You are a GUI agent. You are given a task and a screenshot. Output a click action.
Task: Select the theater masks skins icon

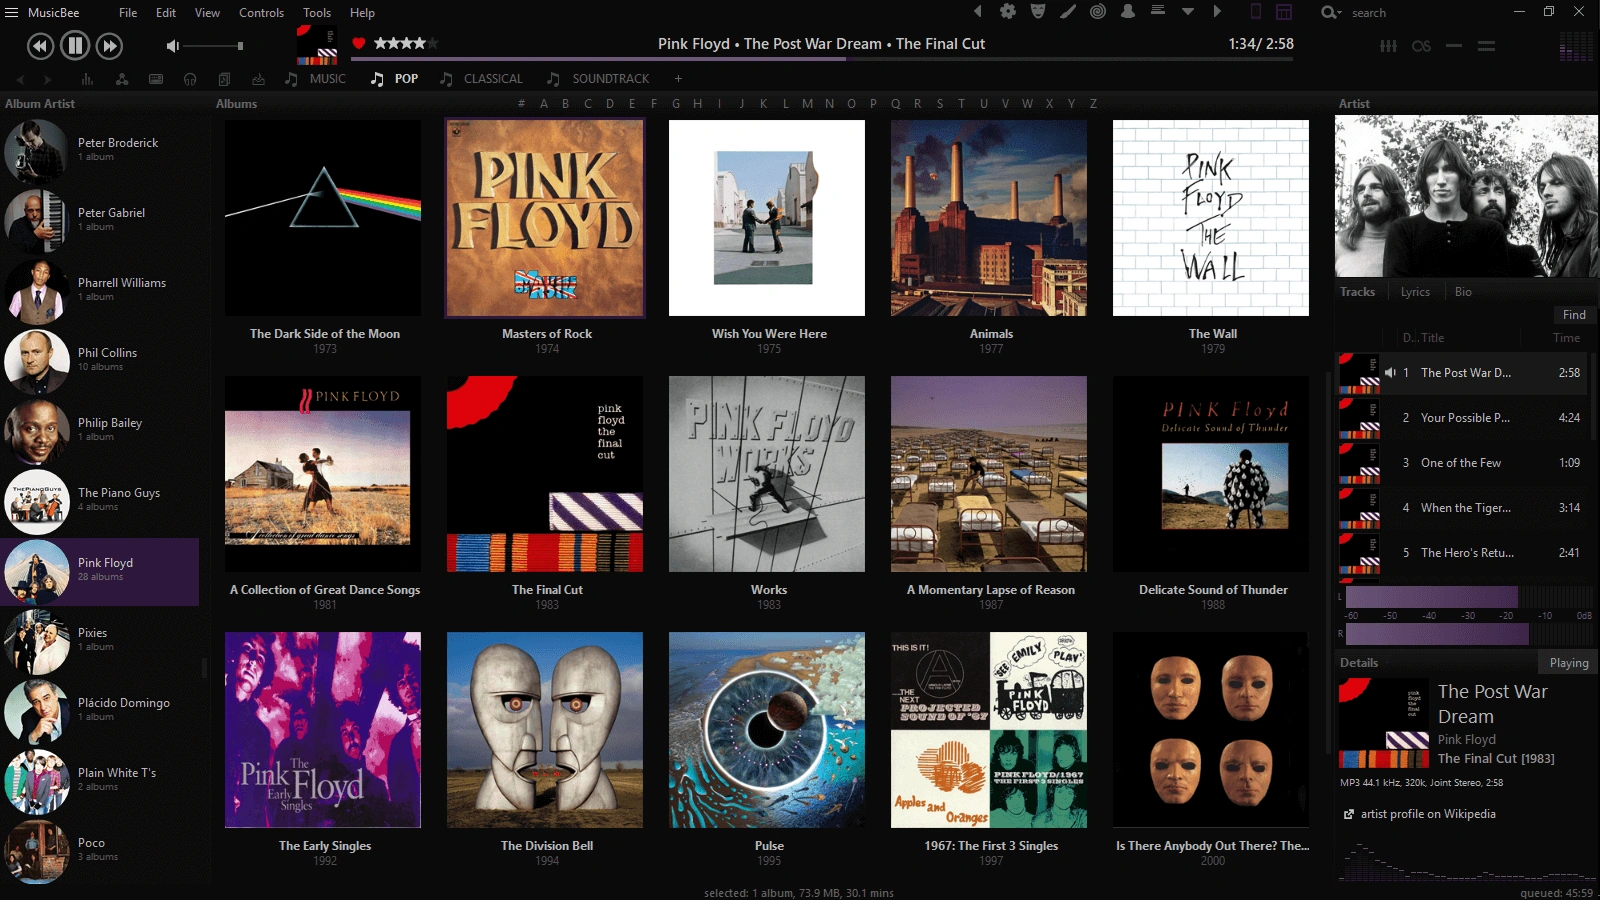[x=1038, y=11]
